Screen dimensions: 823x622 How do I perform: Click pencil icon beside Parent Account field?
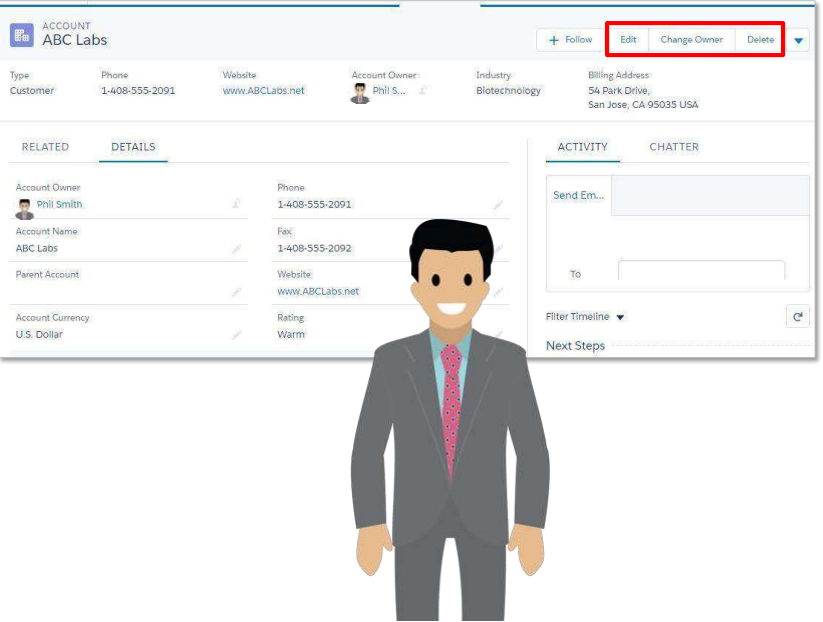[237, 292]
